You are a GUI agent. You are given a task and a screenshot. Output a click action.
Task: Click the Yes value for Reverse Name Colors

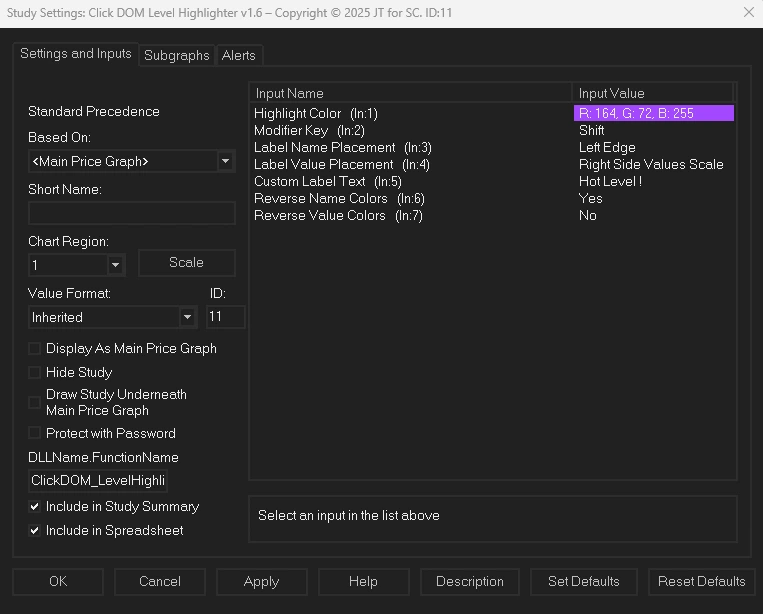(590, 199)
